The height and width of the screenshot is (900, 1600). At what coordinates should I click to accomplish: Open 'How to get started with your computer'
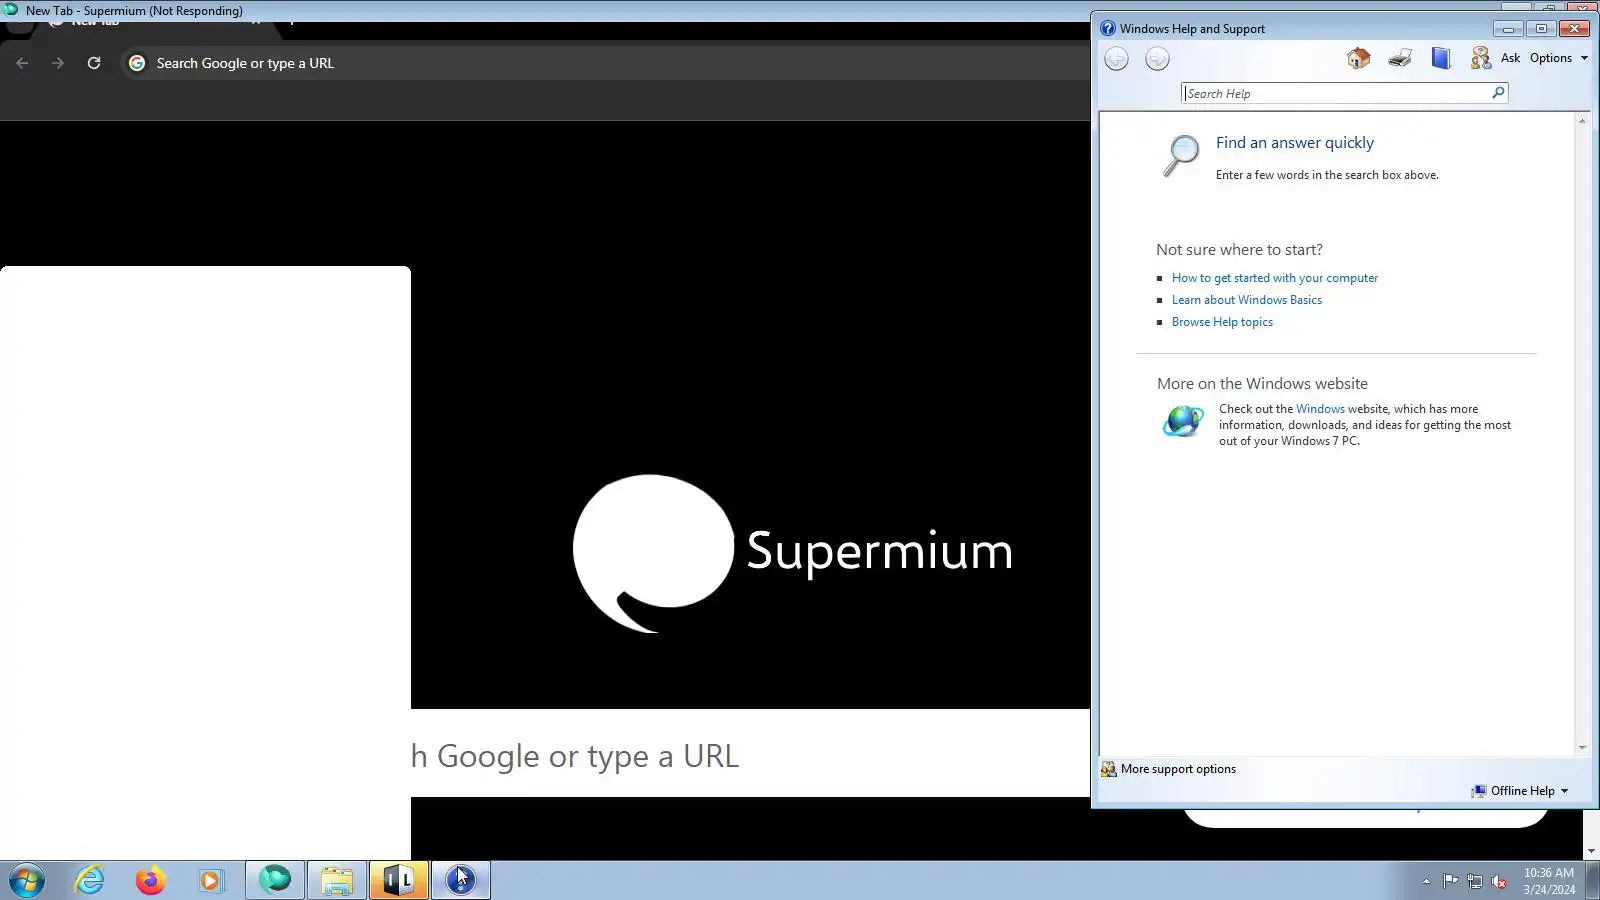coord(1275,278)
